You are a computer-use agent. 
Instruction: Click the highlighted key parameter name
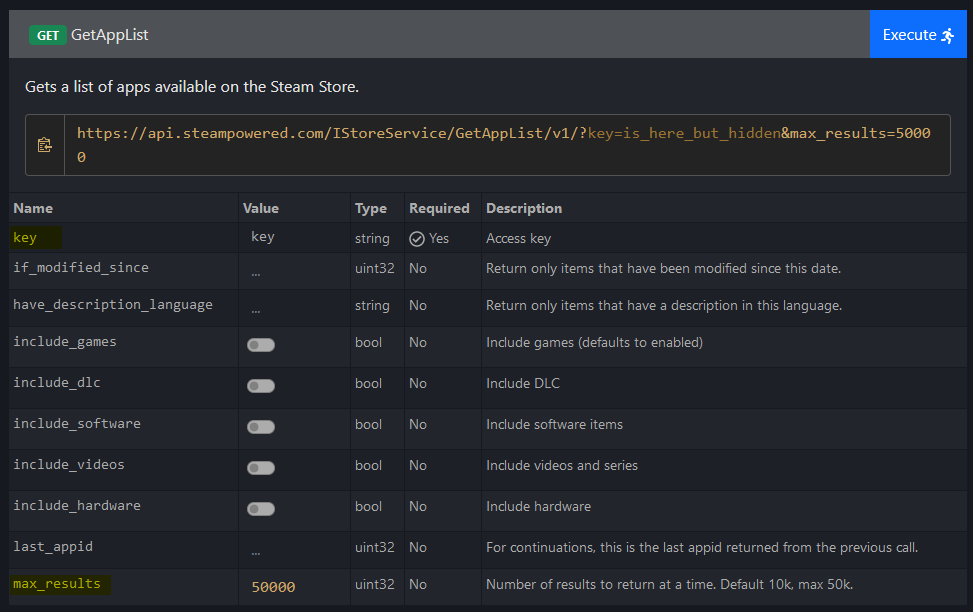tap(25, 238)
